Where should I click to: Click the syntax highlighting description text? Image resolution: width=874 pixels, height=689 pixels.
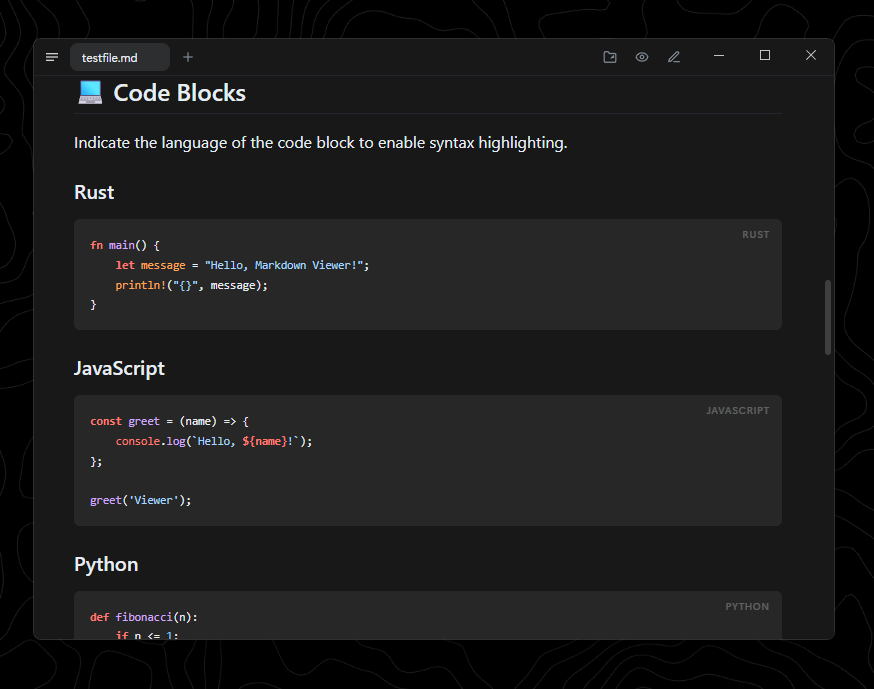[319, 142]
